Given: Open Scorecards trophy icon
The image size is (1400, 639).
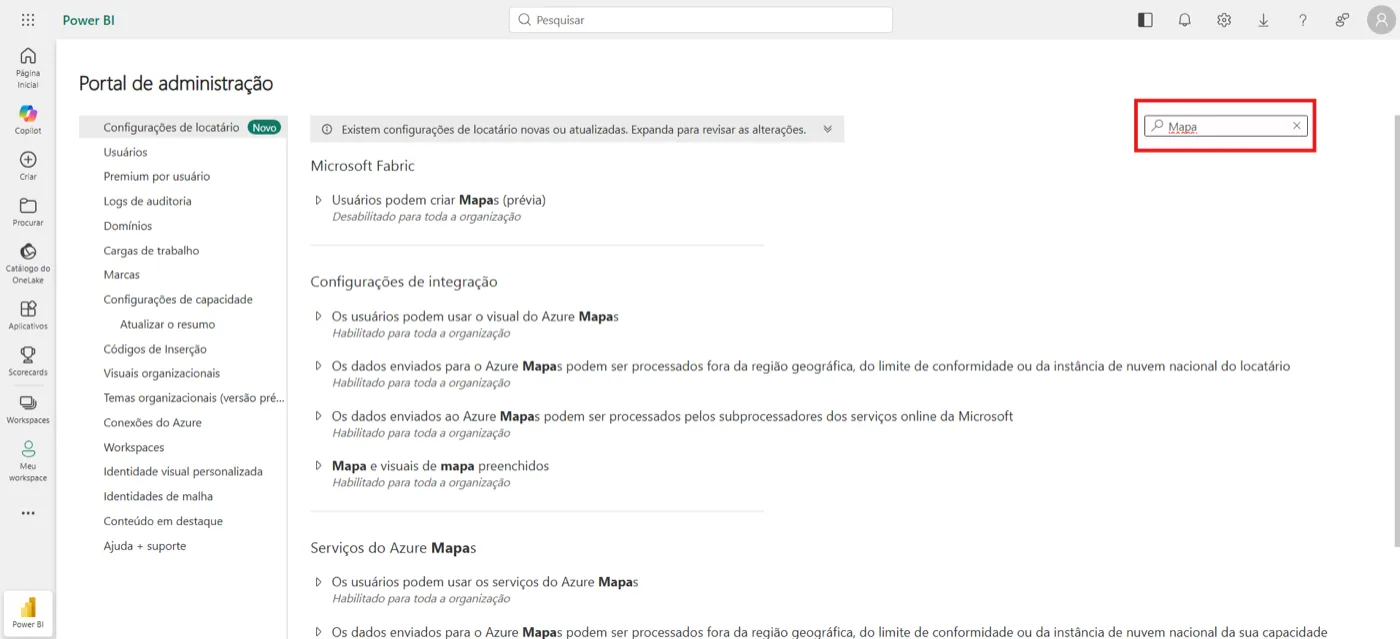Looking at the screenshot, I should (x=28, y=361).
